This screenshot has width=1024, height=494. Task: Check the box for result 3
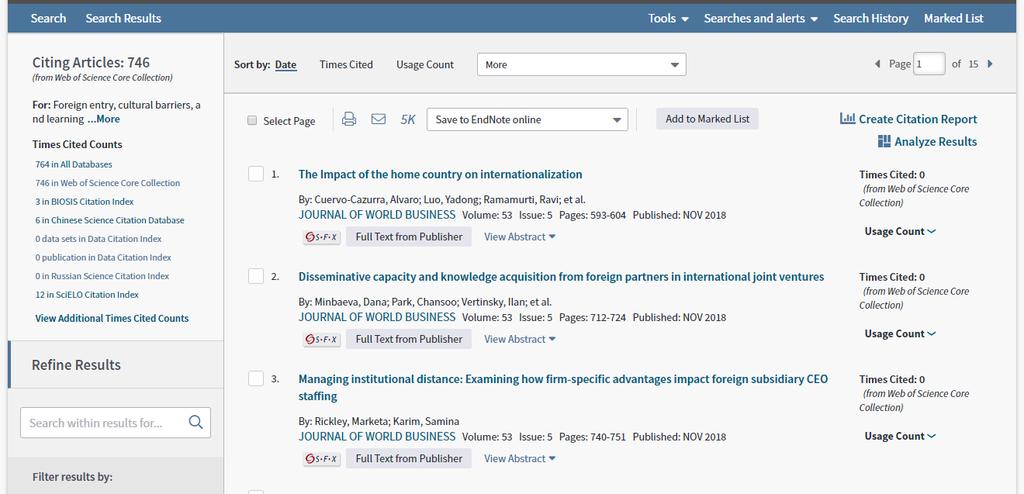coord(256,378)
